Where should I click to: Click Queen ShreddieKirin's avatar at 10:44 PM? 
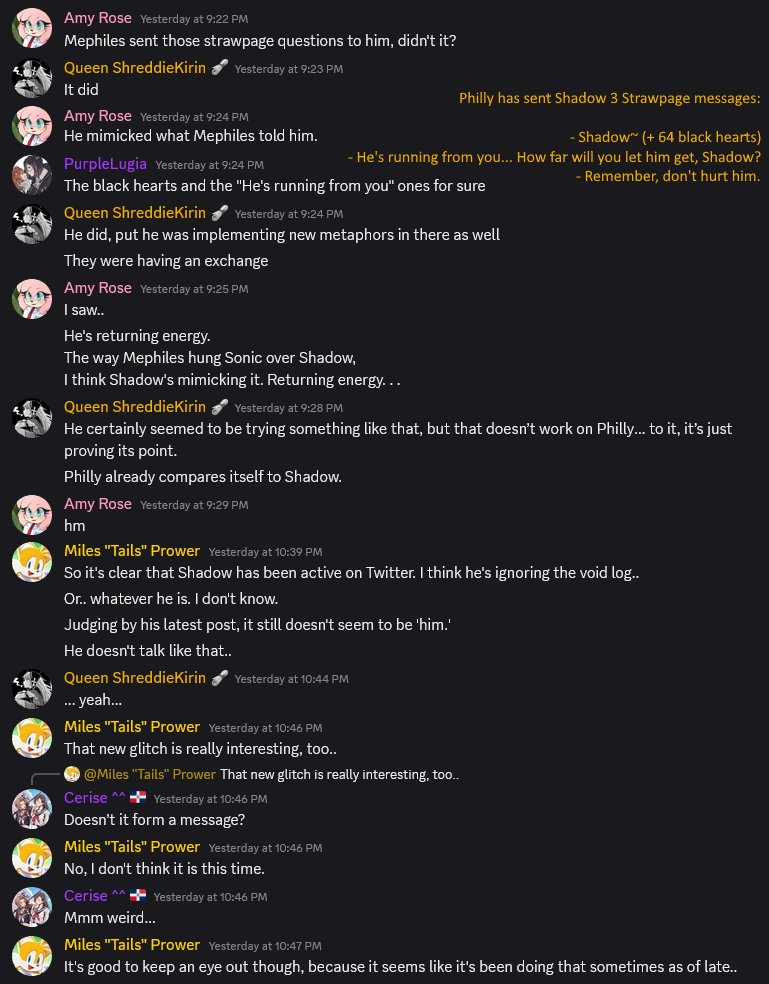coord(32,689)
